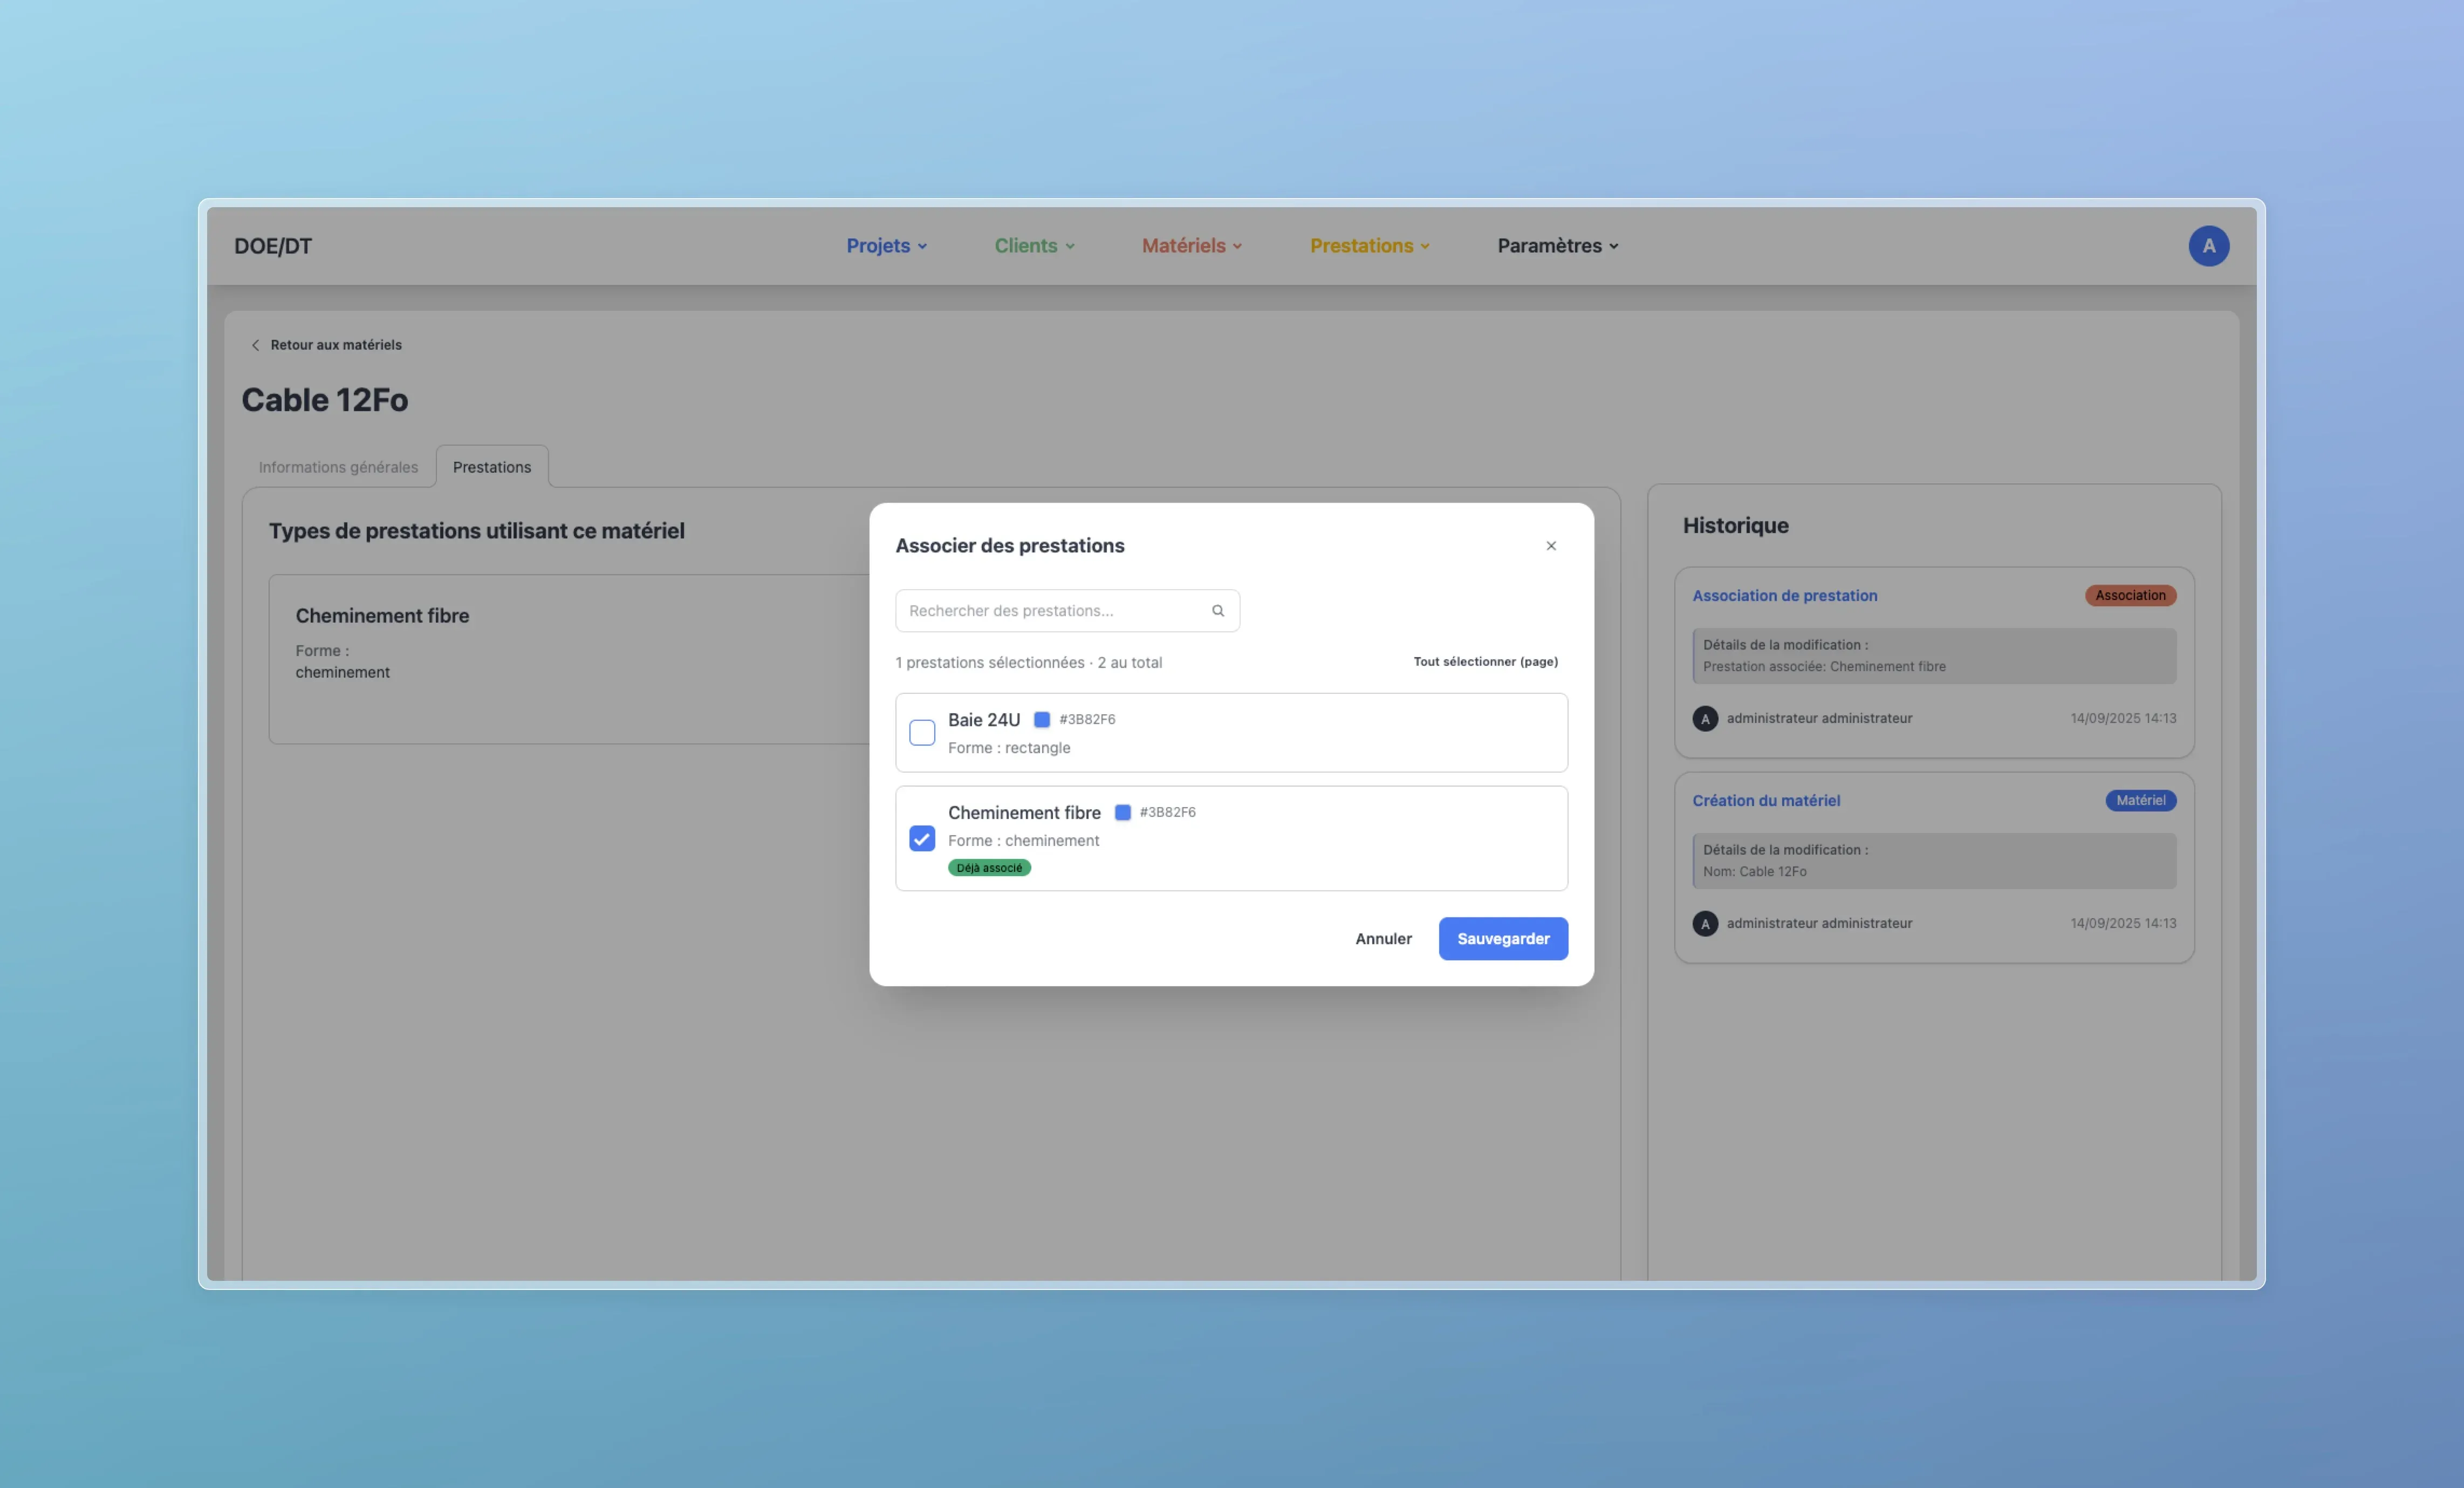The height and width of the screenshot is (1488, 2464).
Task: Click the back arrow beside Retour aux matériels
Action: [x=255, y=345]
